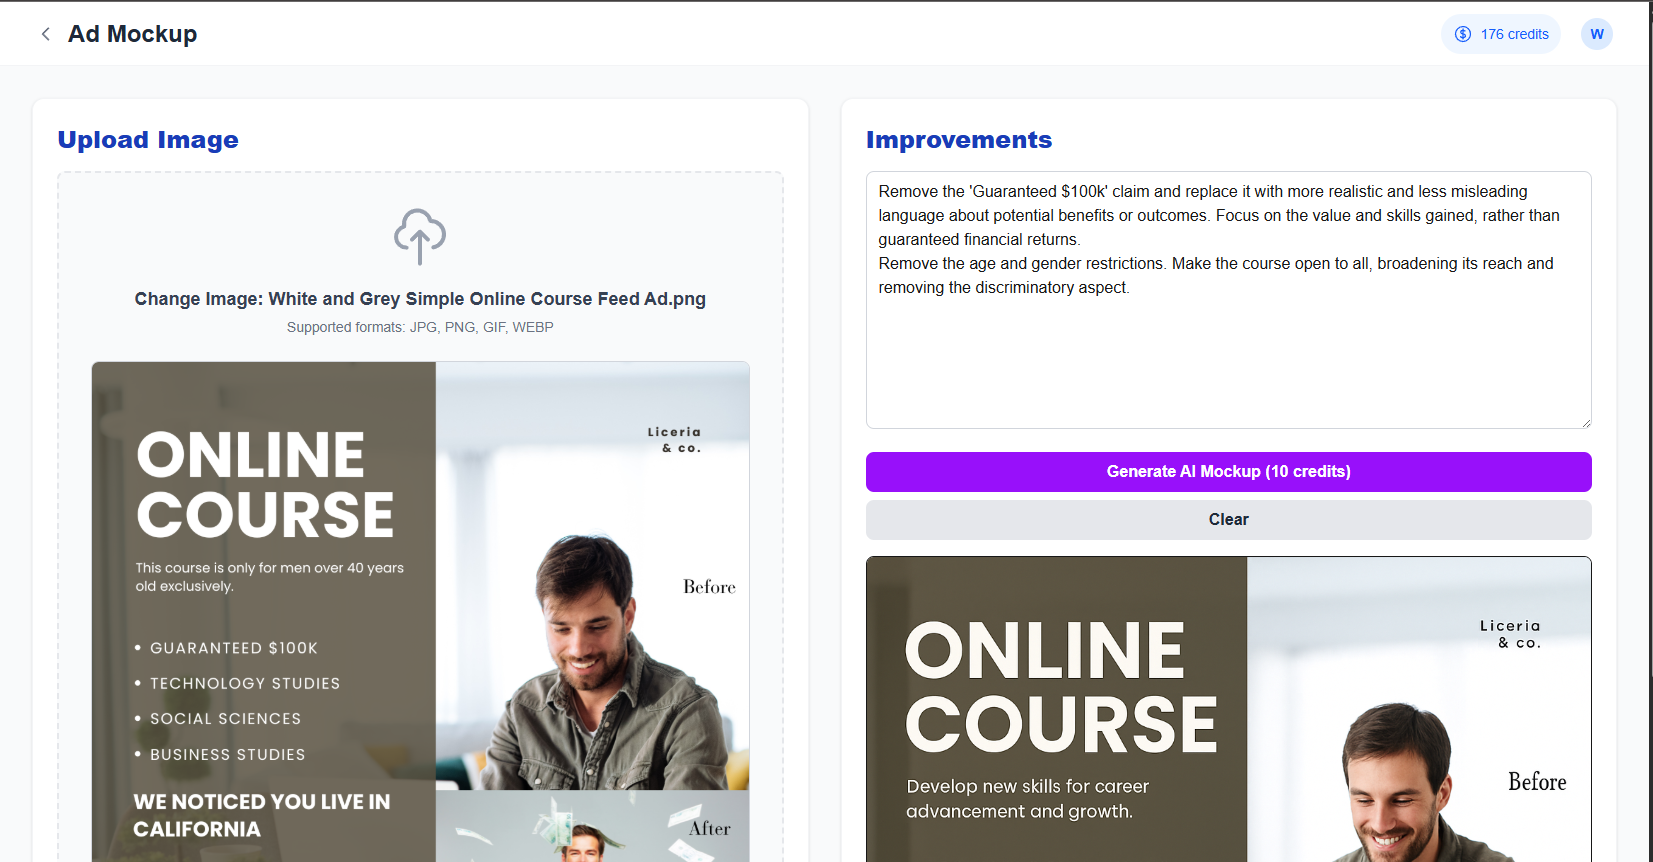
Task: Click the cloud upload icon
Action: click(x=420, y=237)
